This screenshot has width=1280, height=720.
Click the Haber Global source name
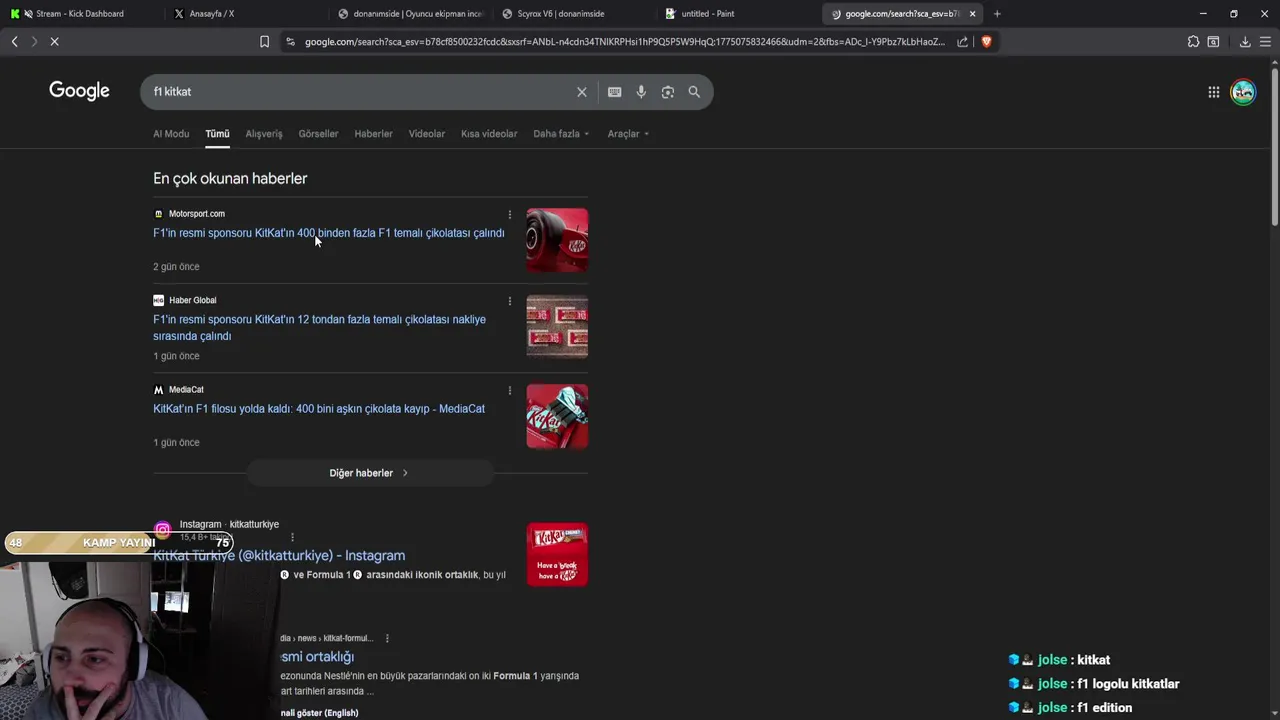pyautogui.click(x=193, y=301)
